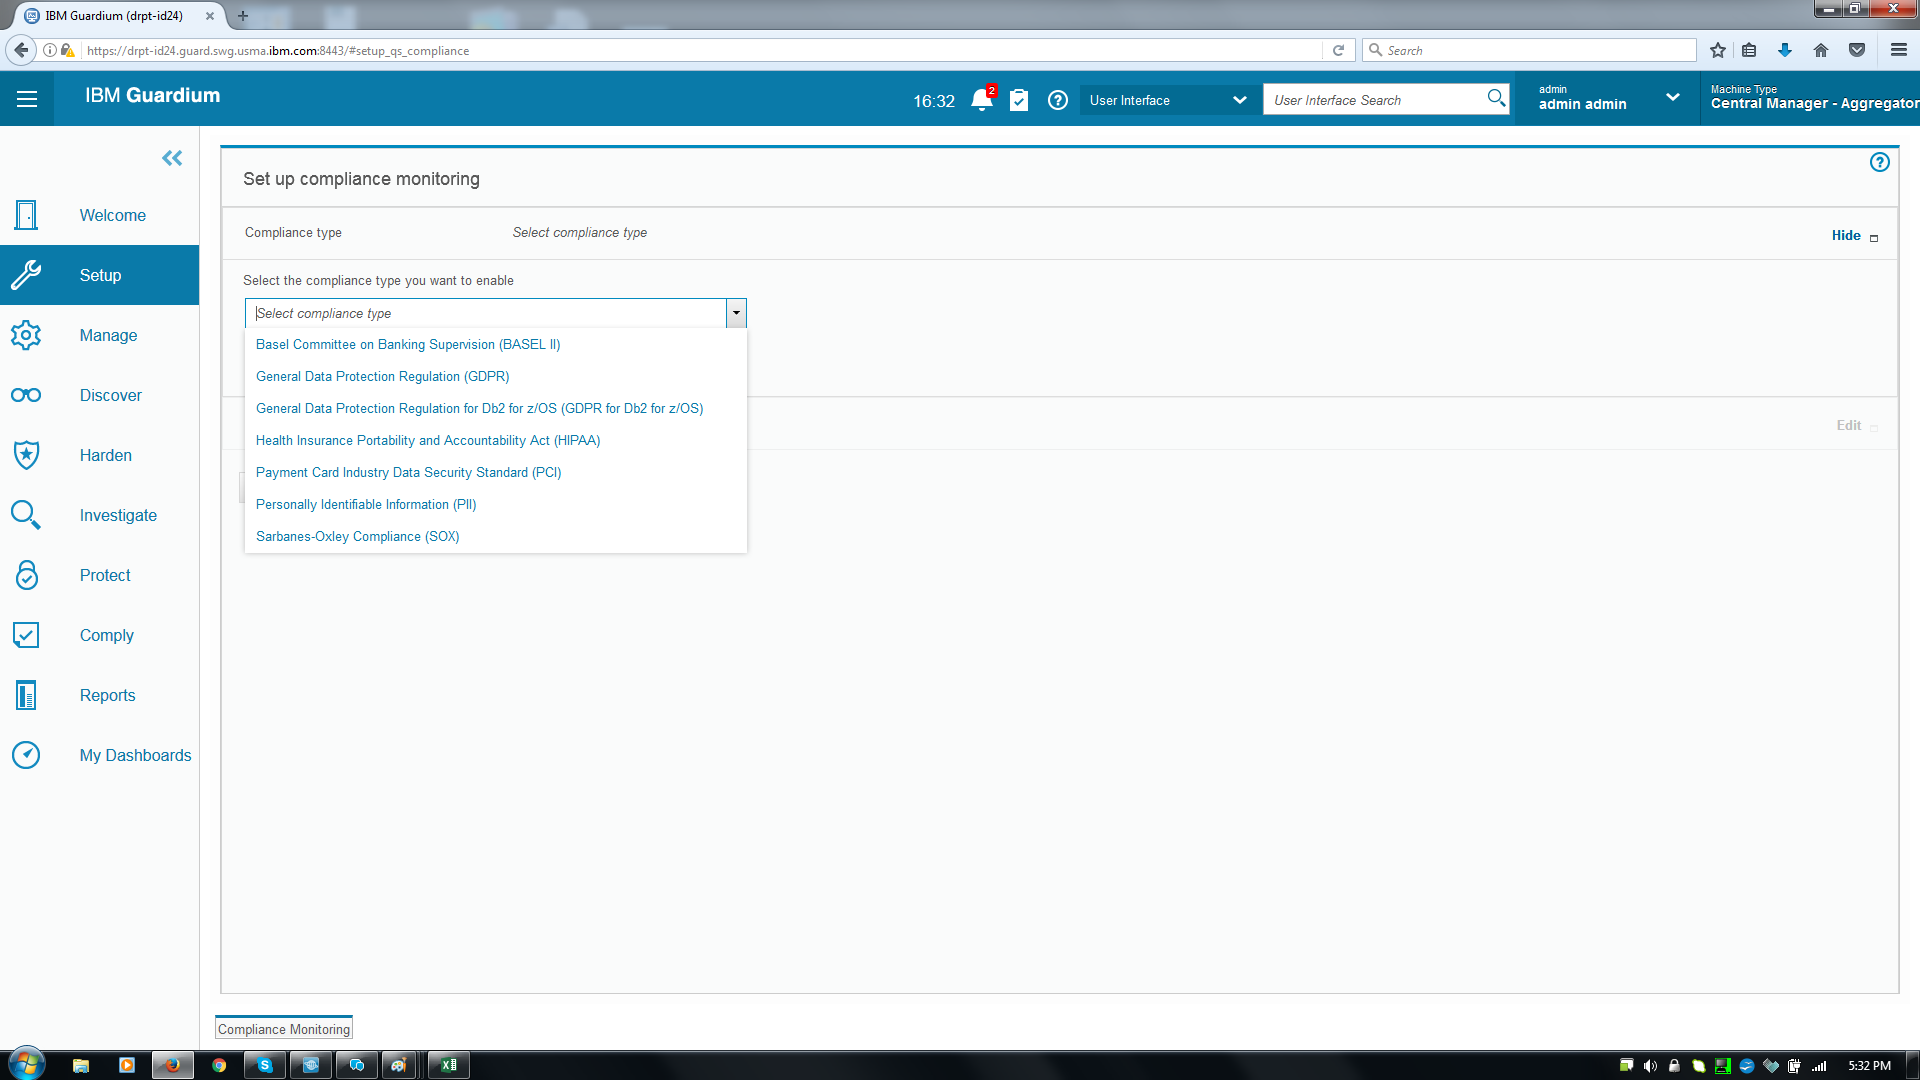This screenshot has width=1920, height=1080.
Task: Open the to-do clipboard icon in header
Action: coord(1019,100)
